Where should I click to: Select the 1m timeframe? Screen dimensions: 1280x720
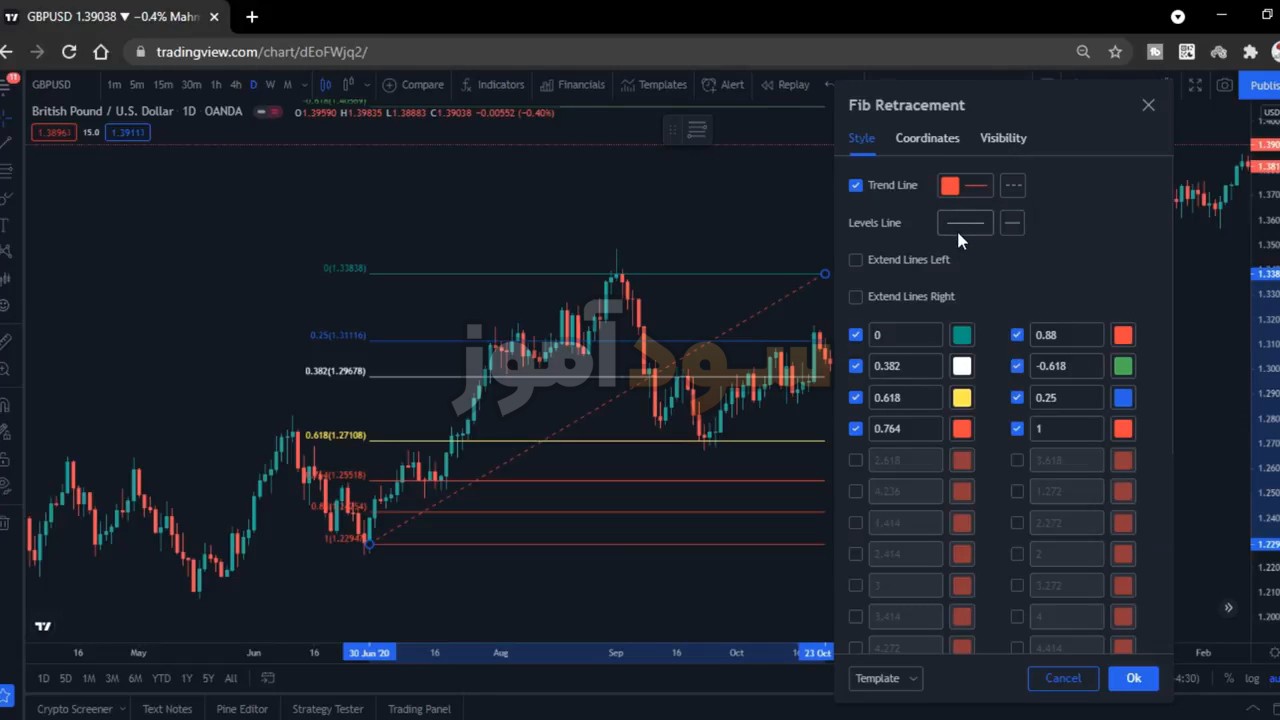tap(114, 85)
